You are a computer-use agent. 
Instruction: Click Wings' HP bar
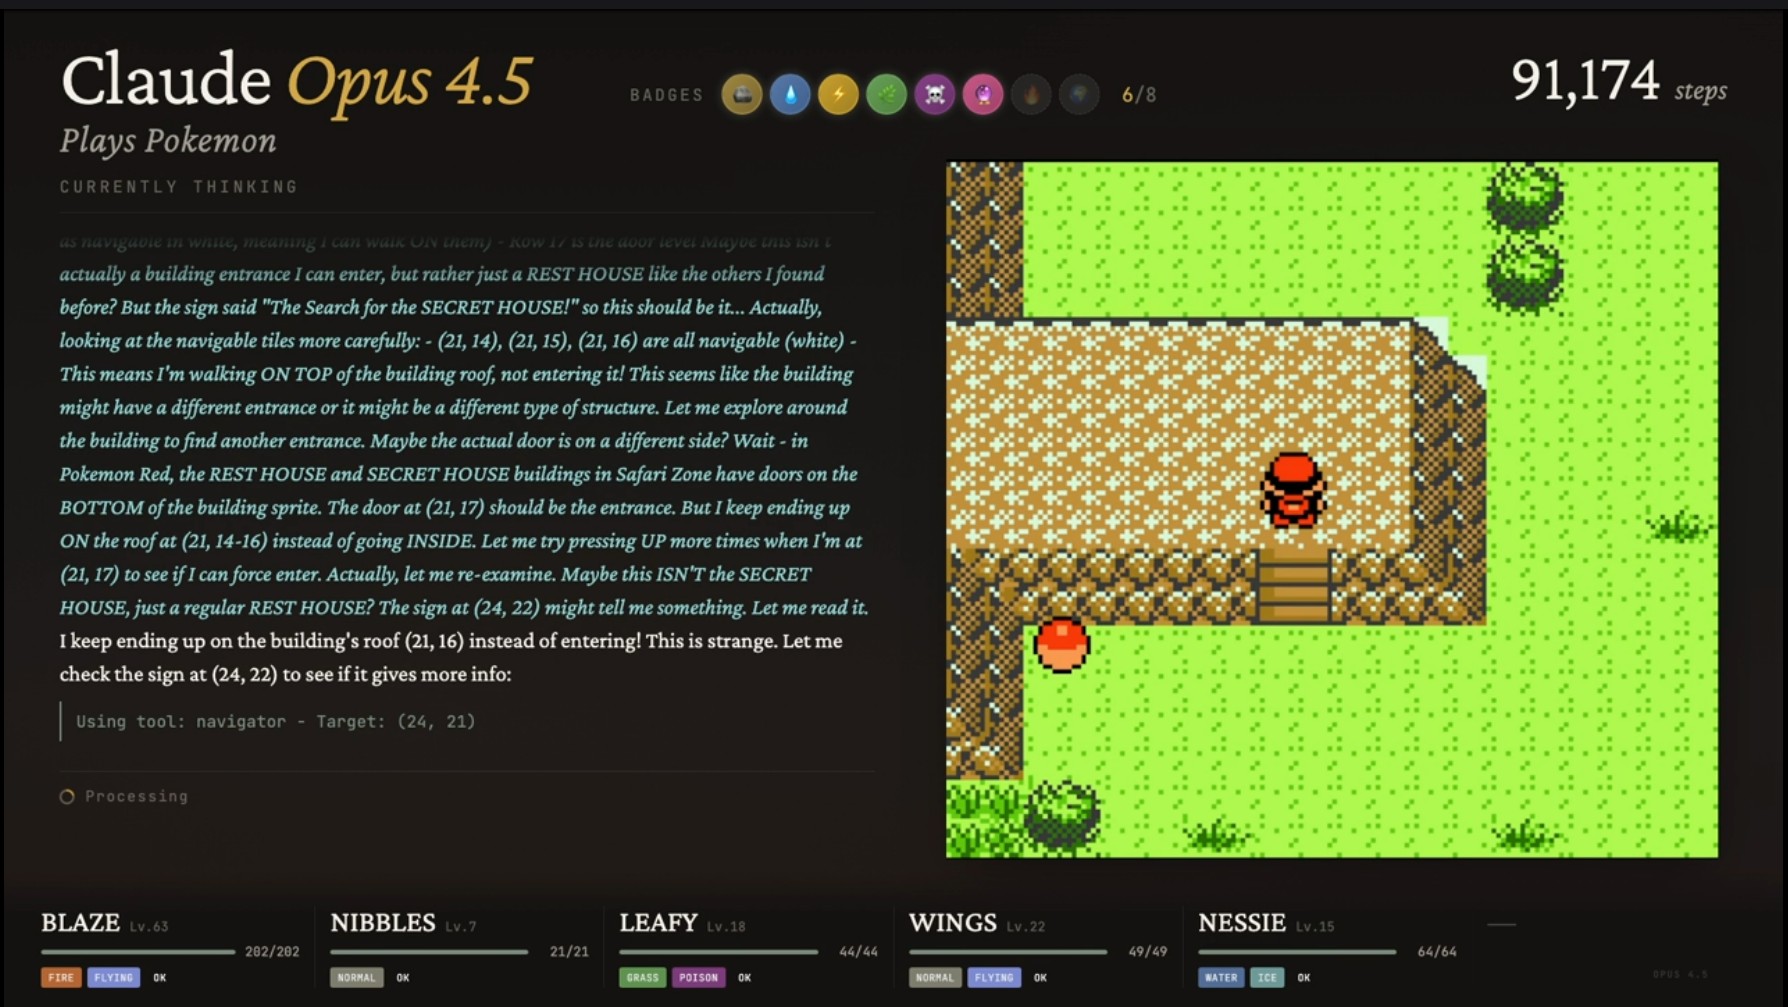(x=1008, y=952)
